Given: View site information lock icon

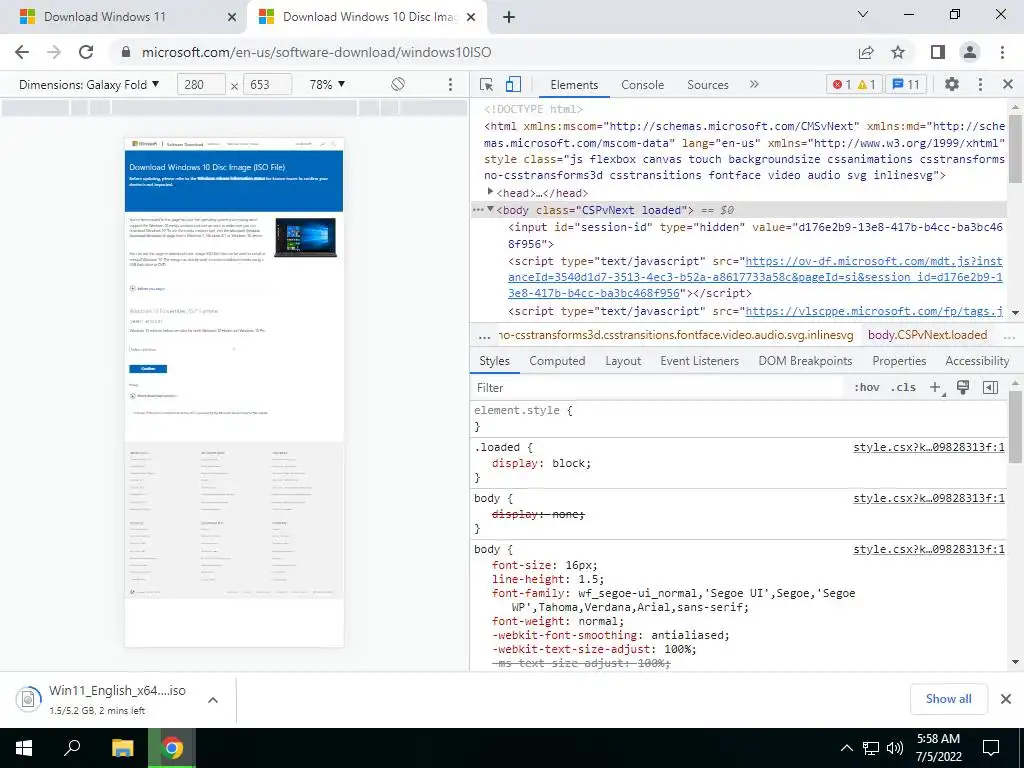Looking at the screenshot, I should (x=126, y=52).
